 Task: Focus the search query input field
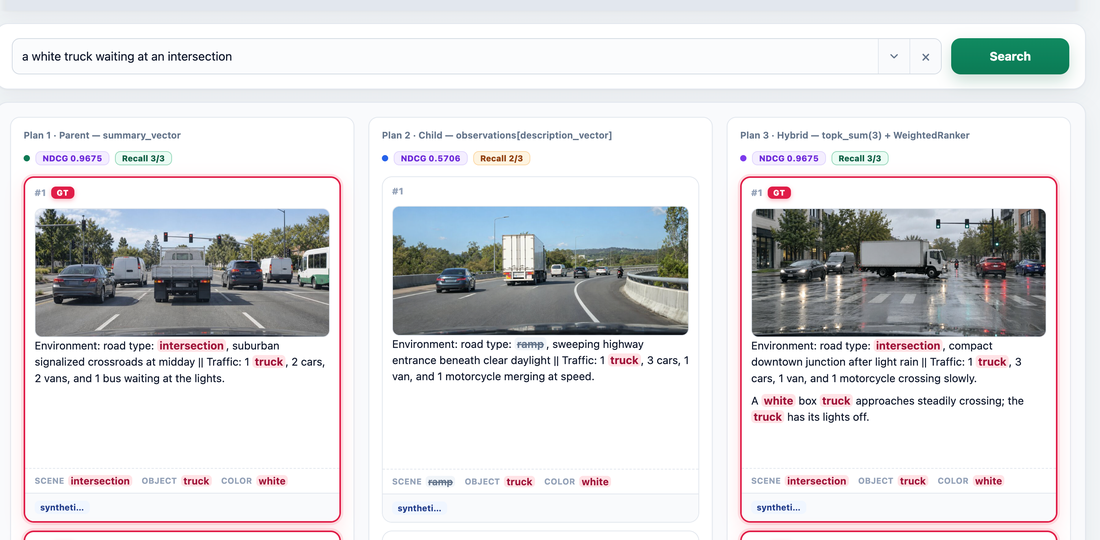click(445, 56)
